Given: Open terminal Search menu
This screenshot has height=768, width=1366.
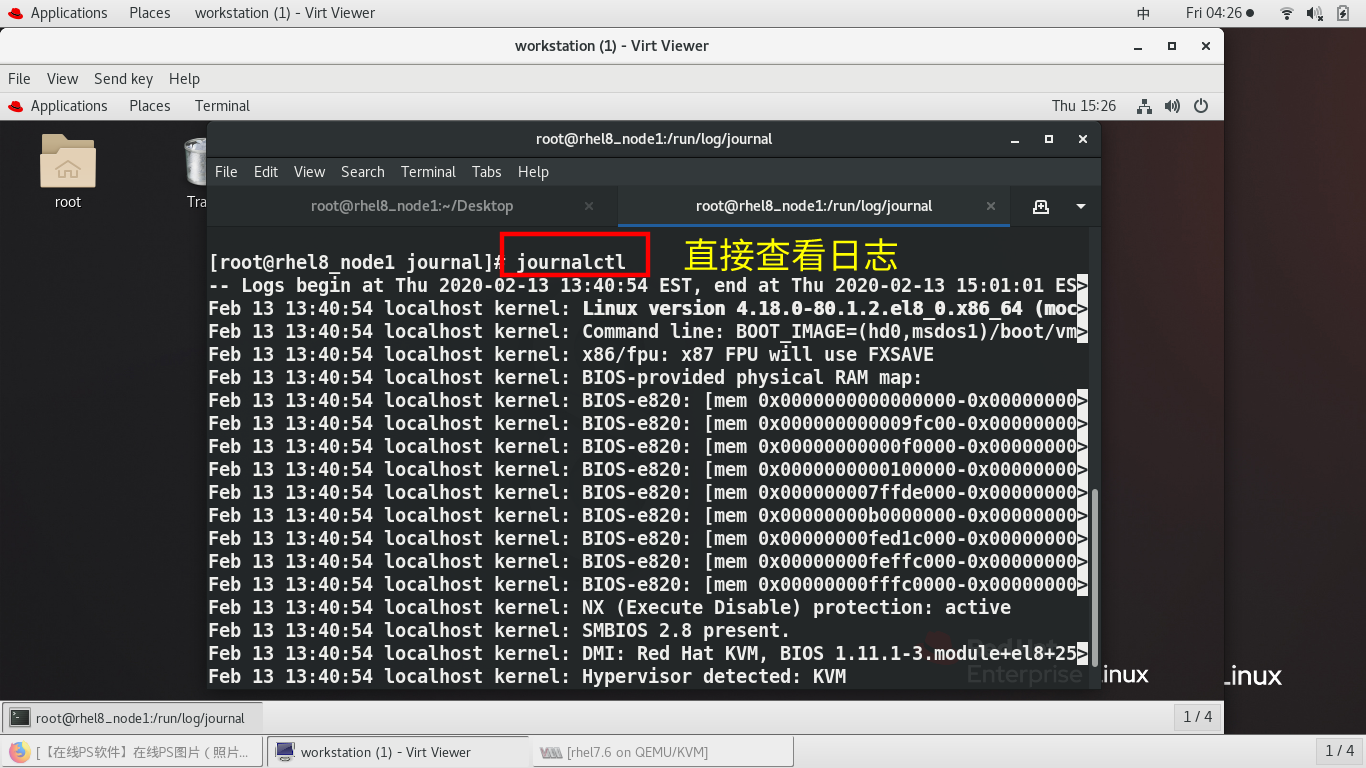Looking at the screenshot, I should click(x=363, y=172).
